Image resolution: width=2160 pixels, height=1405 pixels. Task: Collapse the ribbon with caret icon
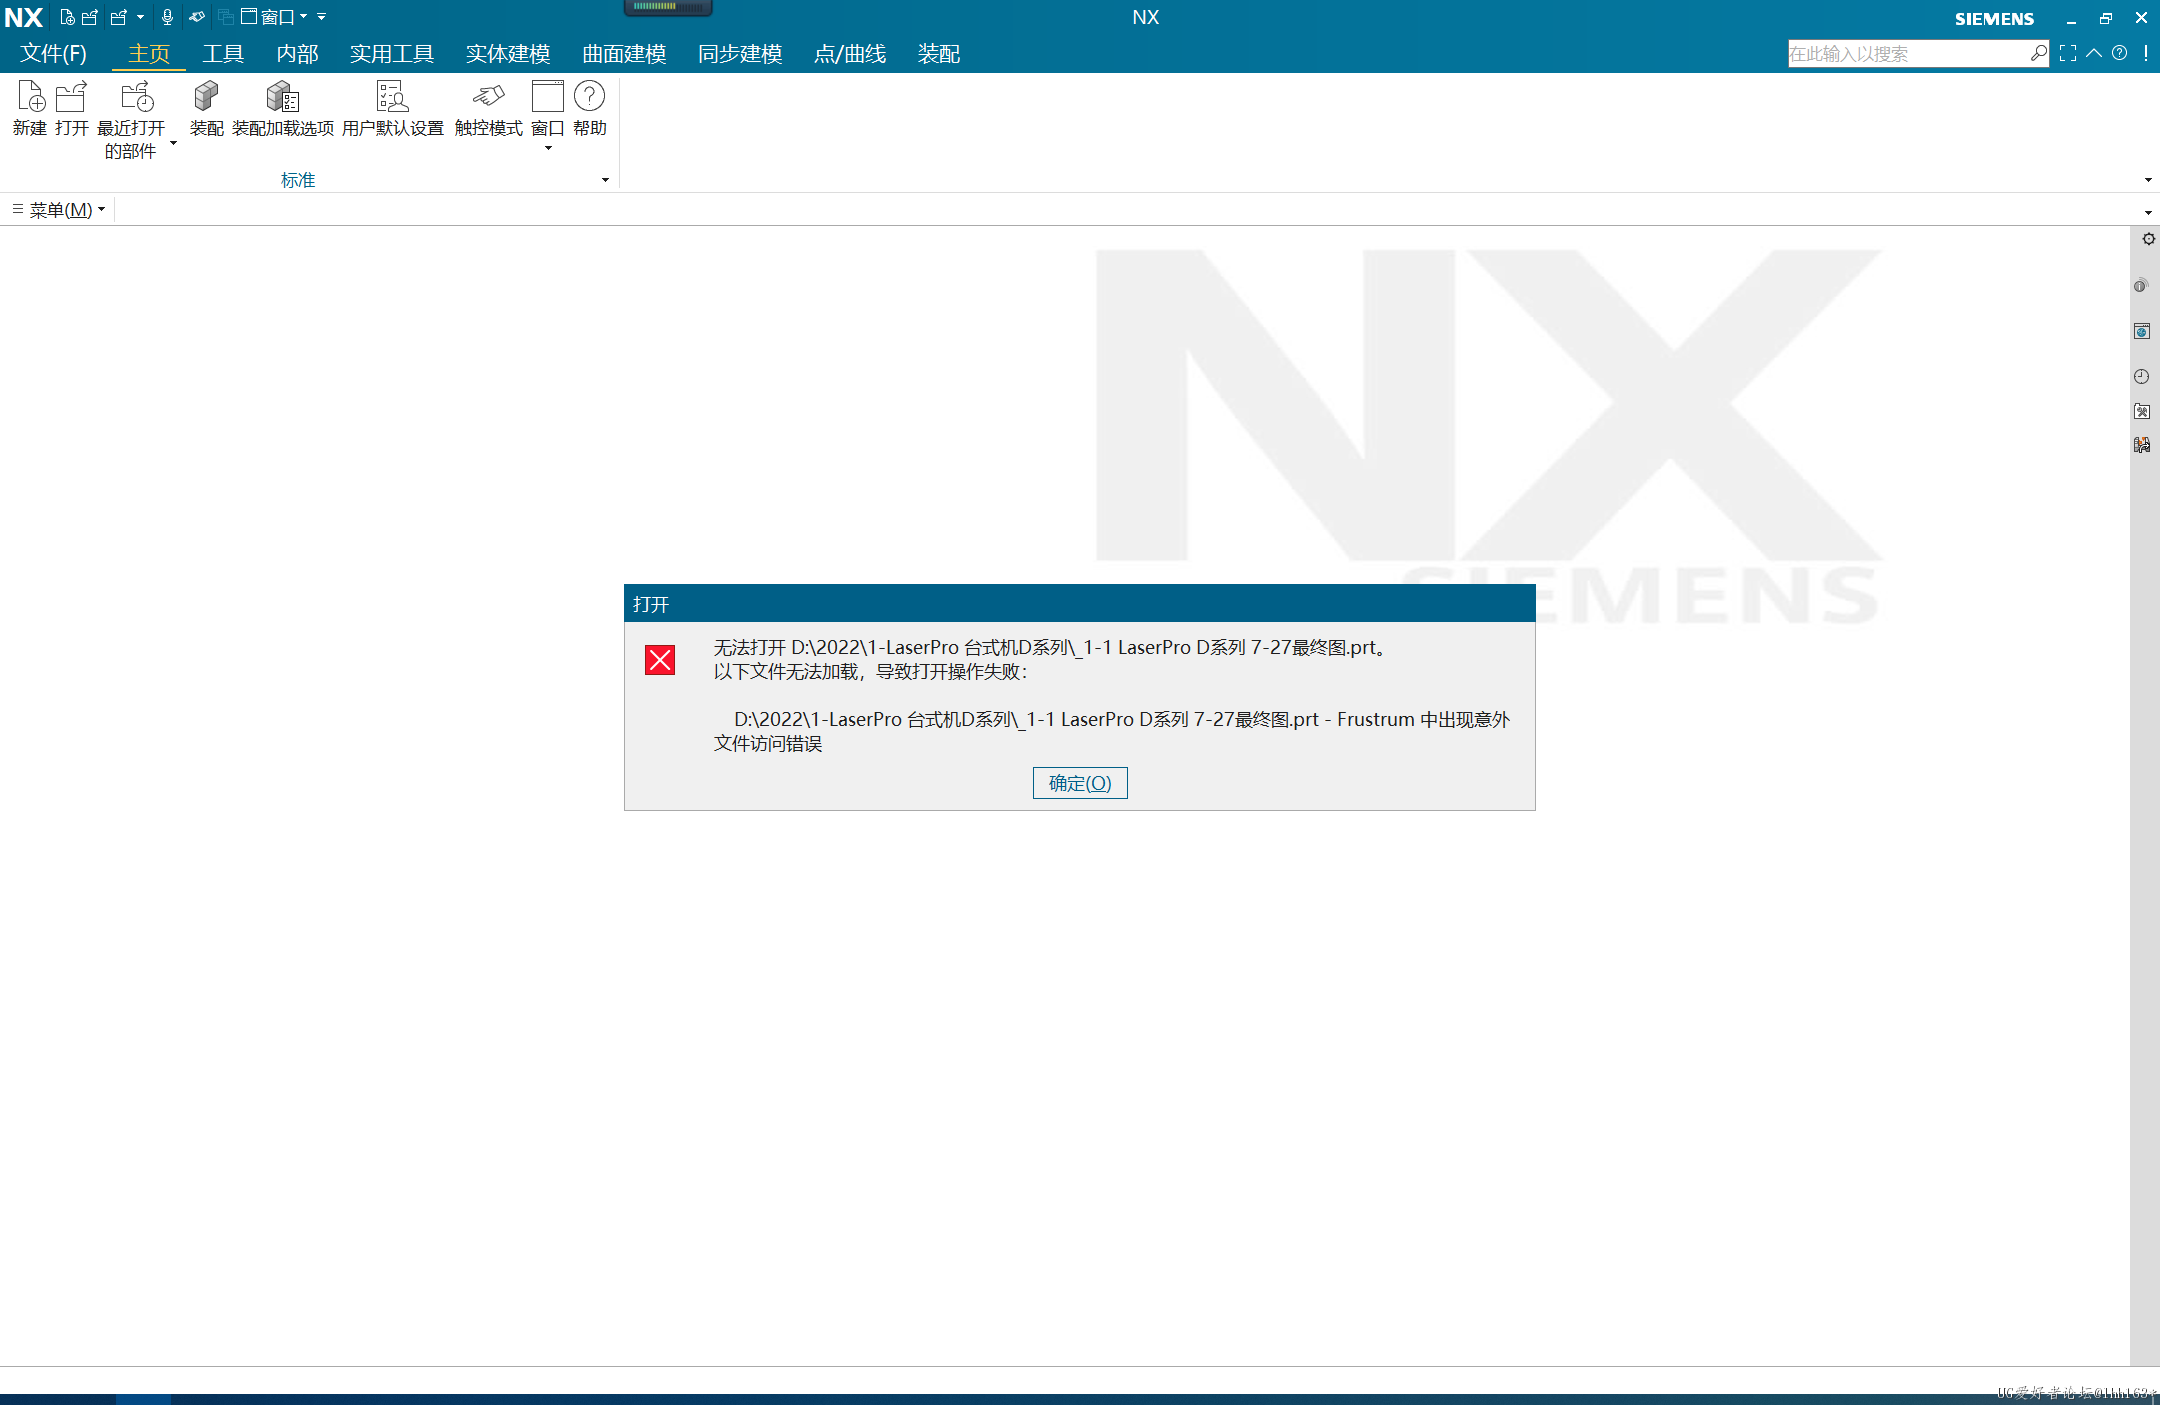click(x=2094, y=54)
